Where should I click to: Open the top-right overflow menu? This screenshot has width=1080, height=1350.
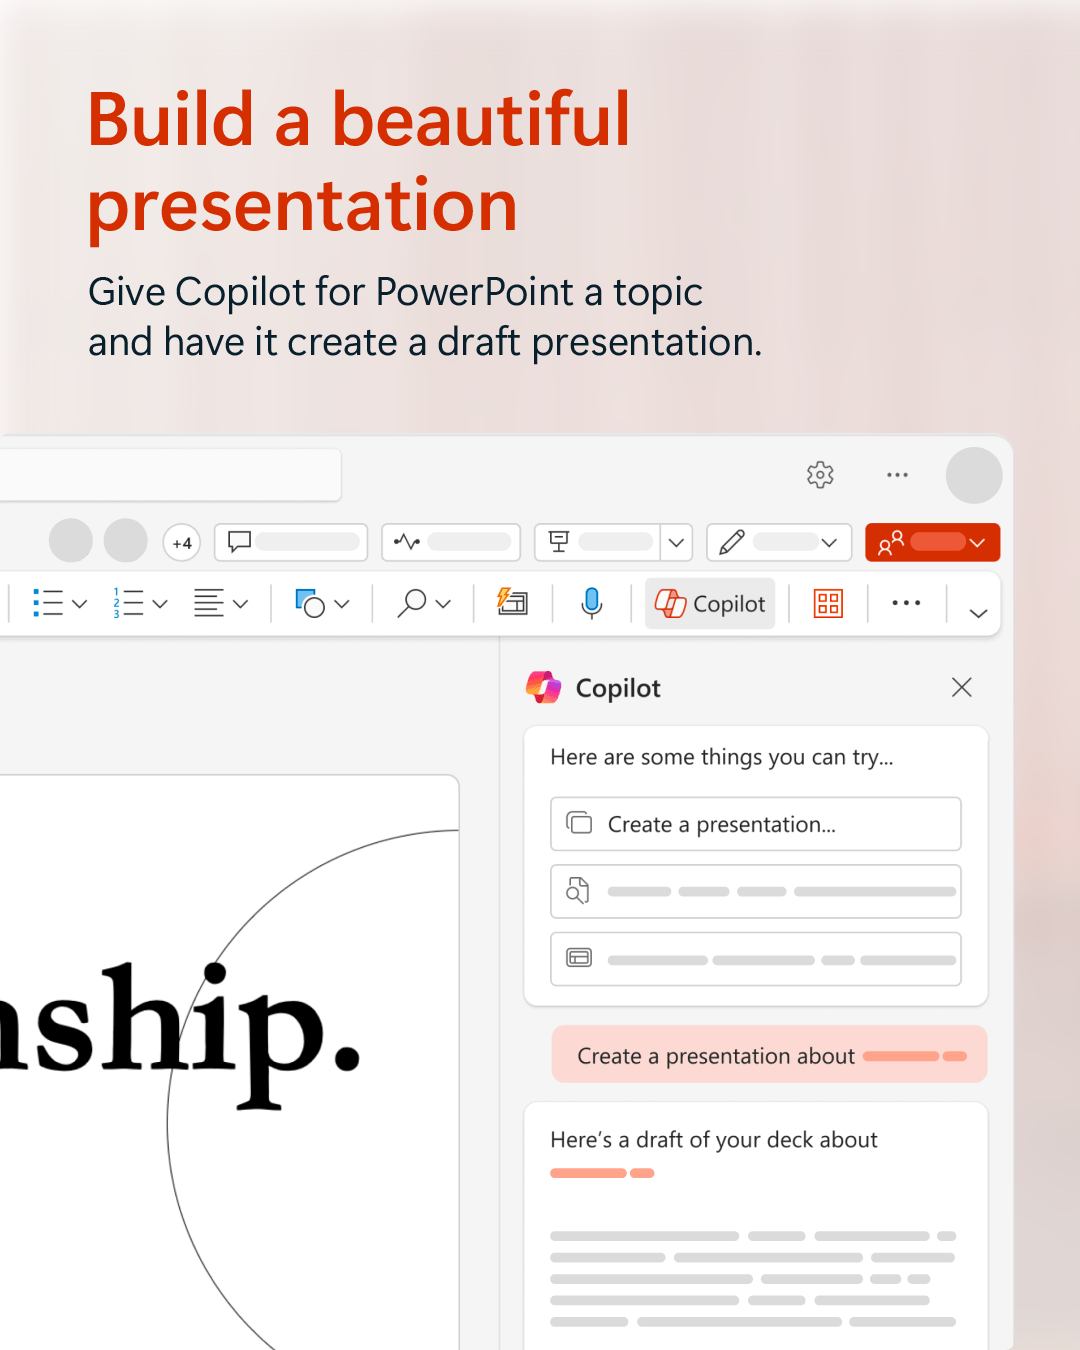[896, 475]
